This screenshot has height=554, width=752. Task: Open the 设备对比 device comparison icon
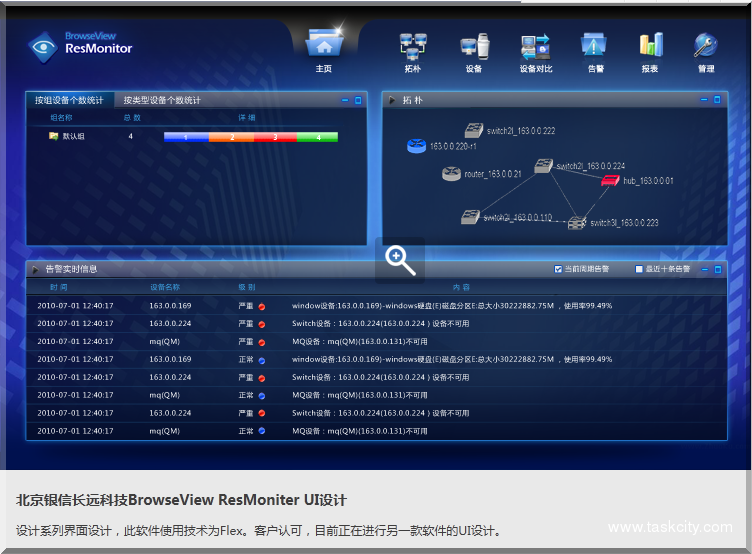(535, 46)
